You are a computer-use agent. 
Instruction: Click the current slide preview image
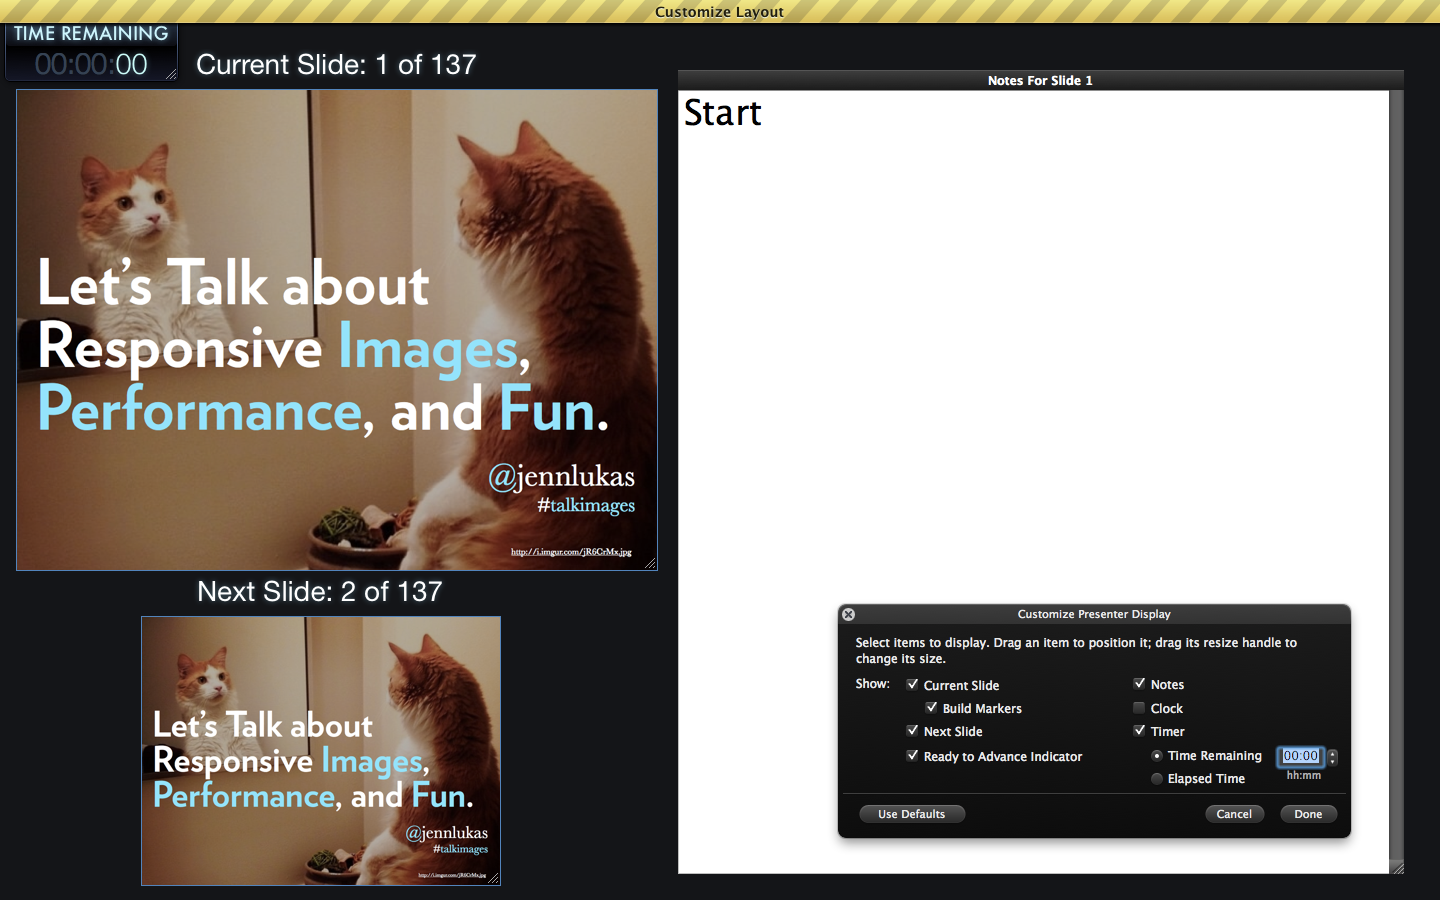(337, 330)
